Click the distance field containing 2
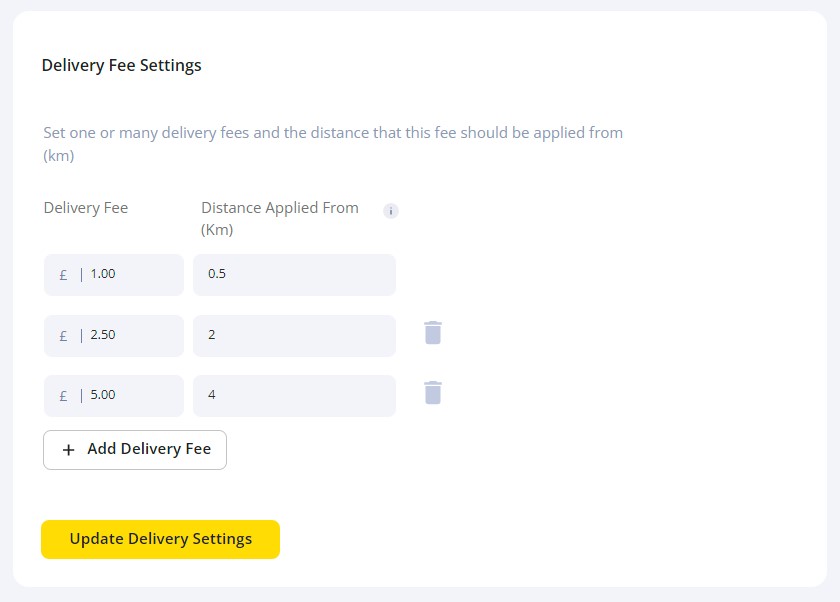This screenshot has height=602, width=840. [294, 335]
